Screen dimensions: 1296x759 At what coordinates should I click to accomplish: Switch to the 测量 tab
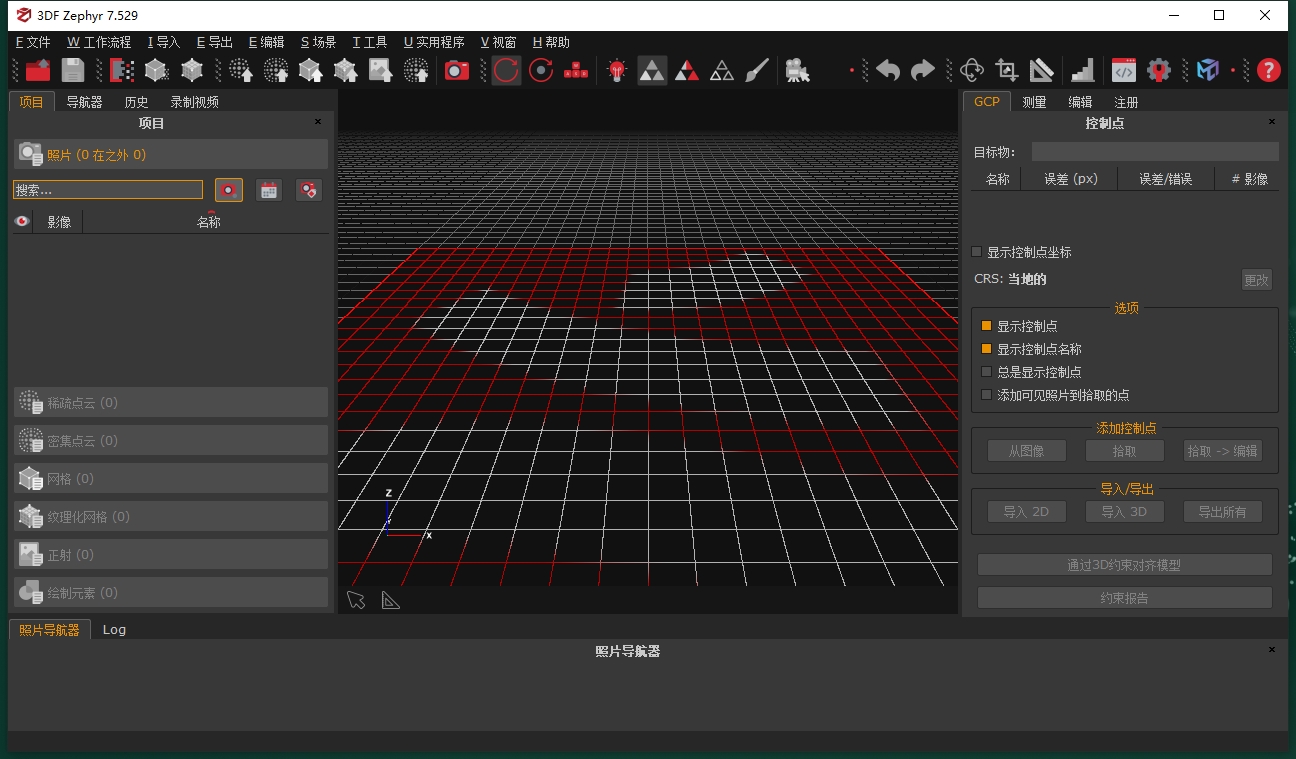point(1034,102)
